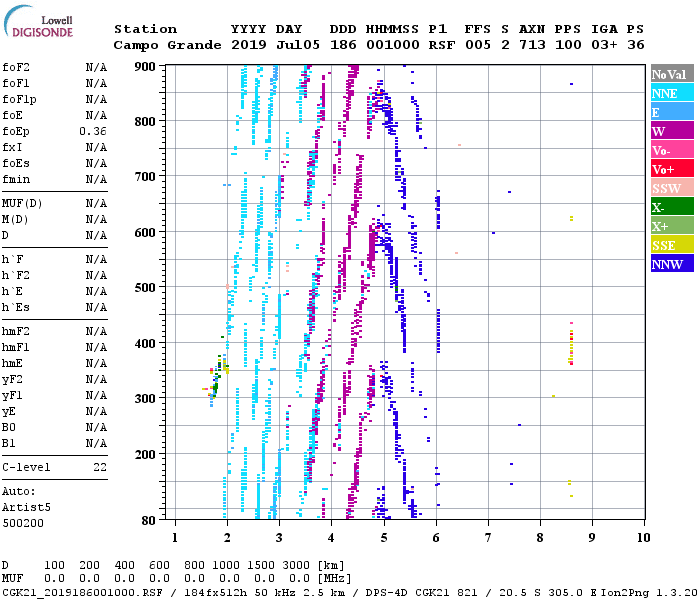Click the 10 MHz frequency axis label

point(643,538)
